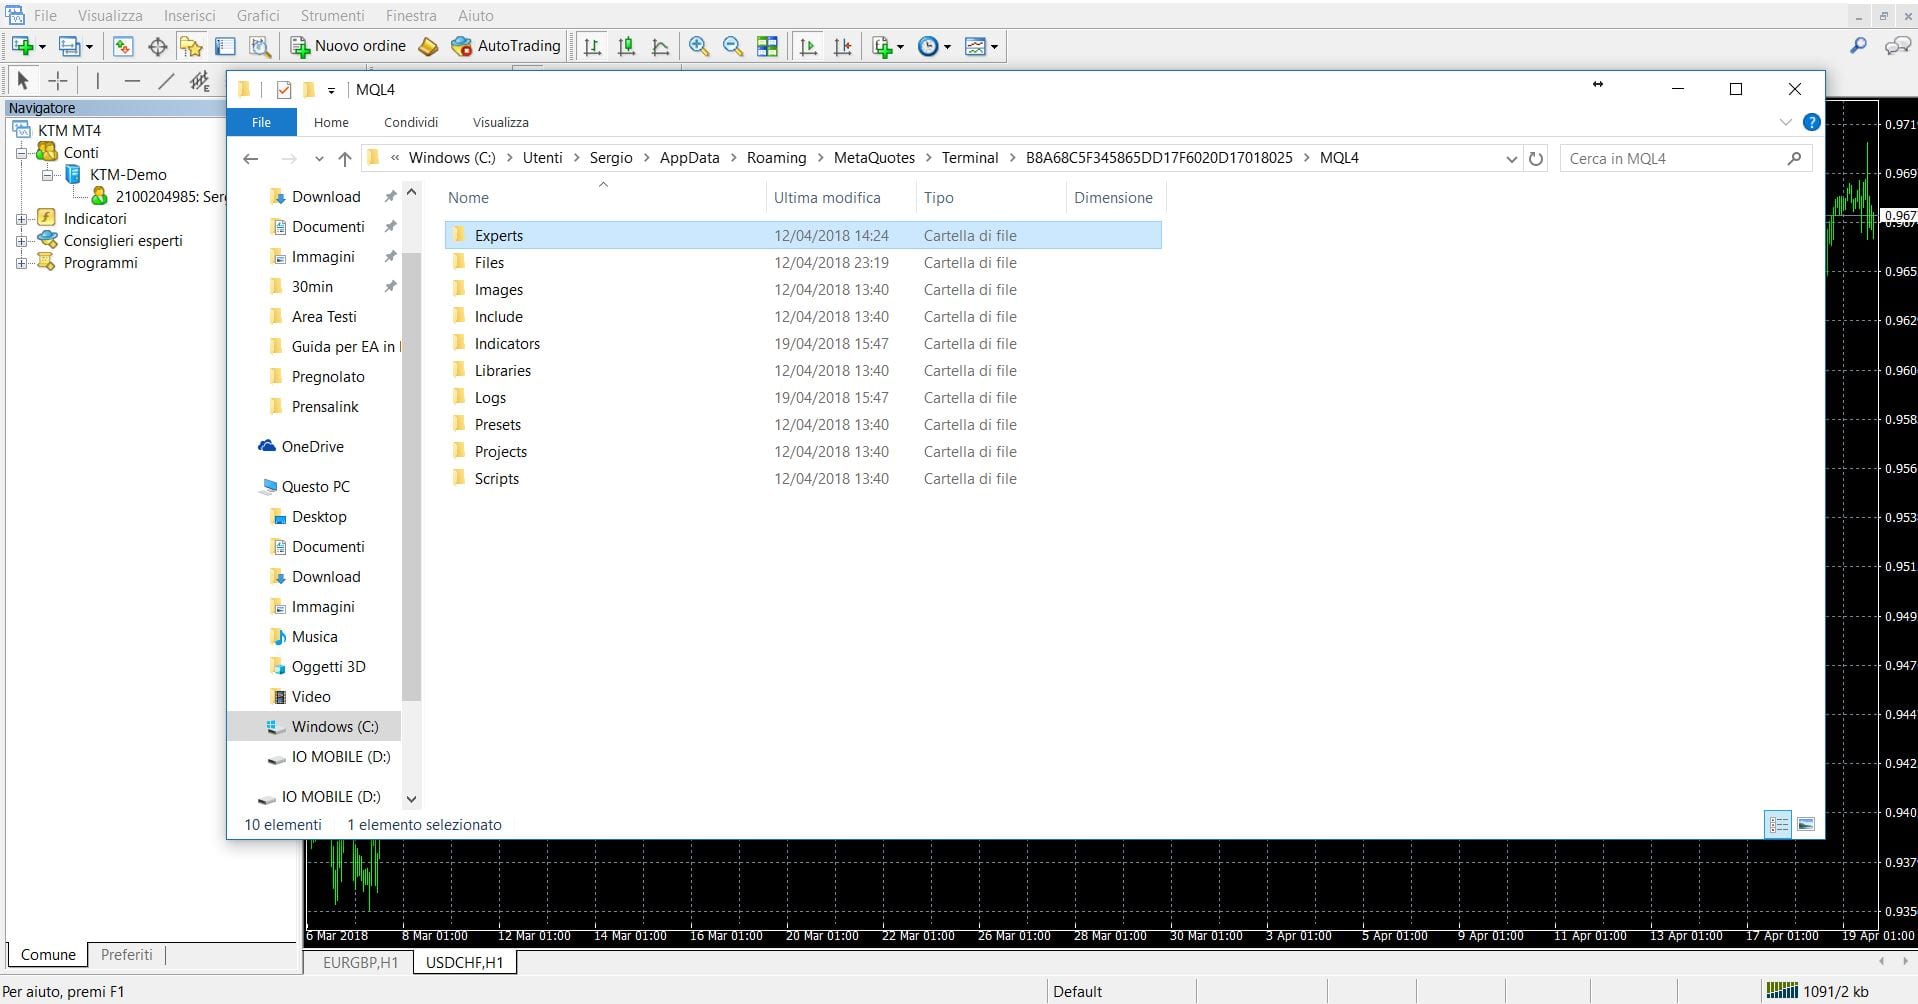Click the File tab in Explorer
Screen dimensions: 1918x1004
click(261, 122)
